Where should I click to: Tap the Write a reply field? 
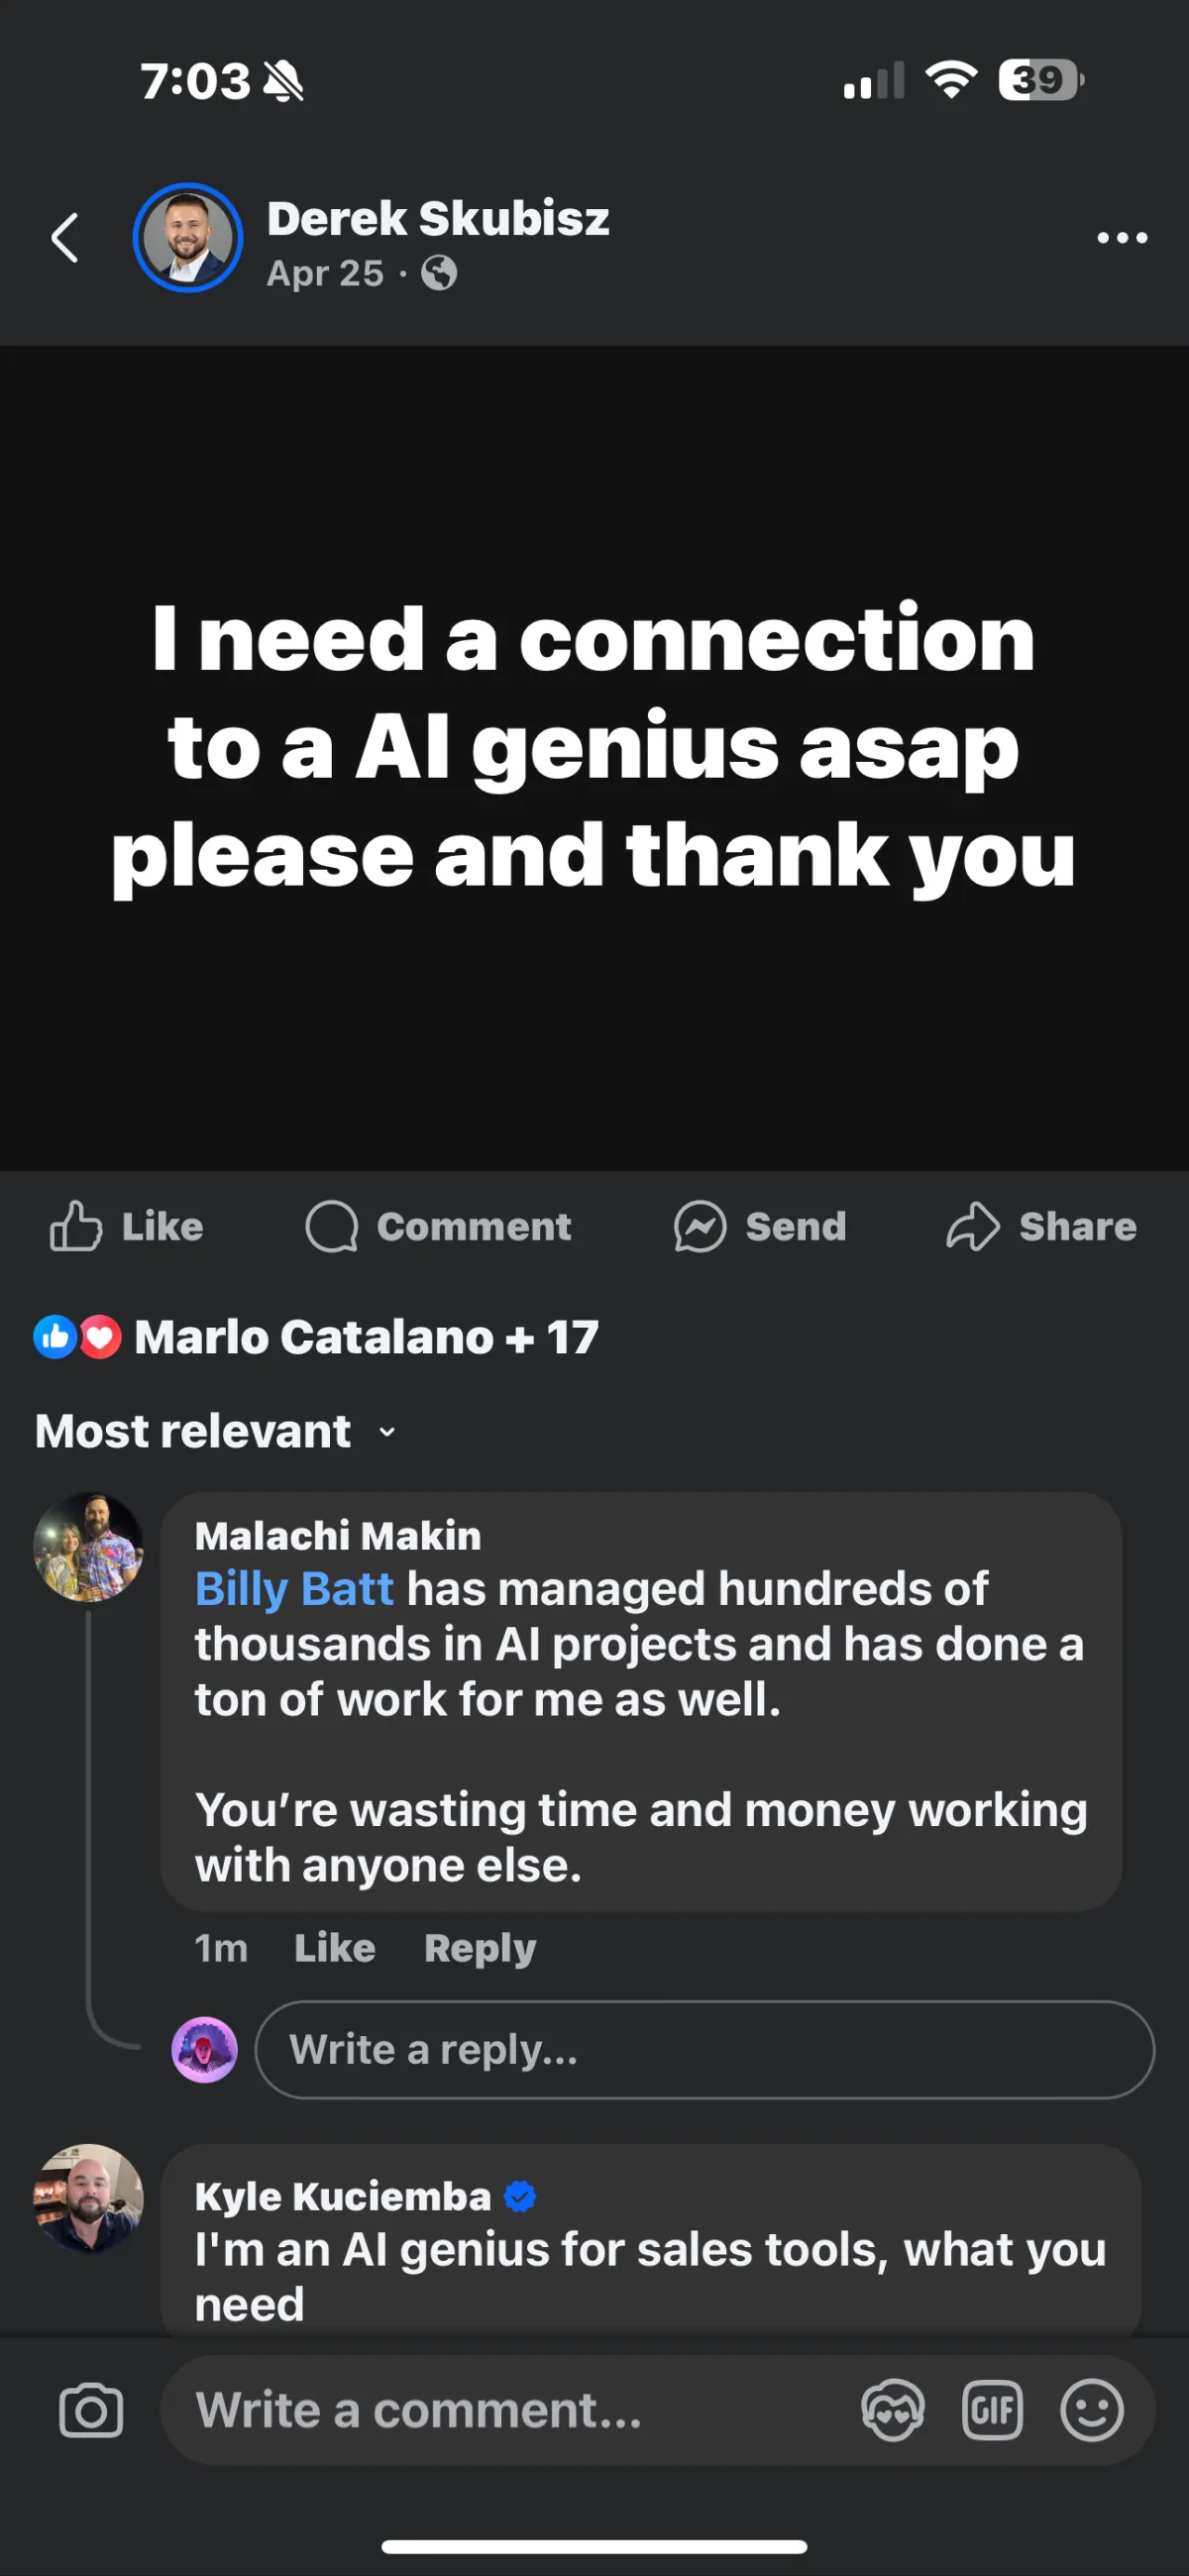704,2050
